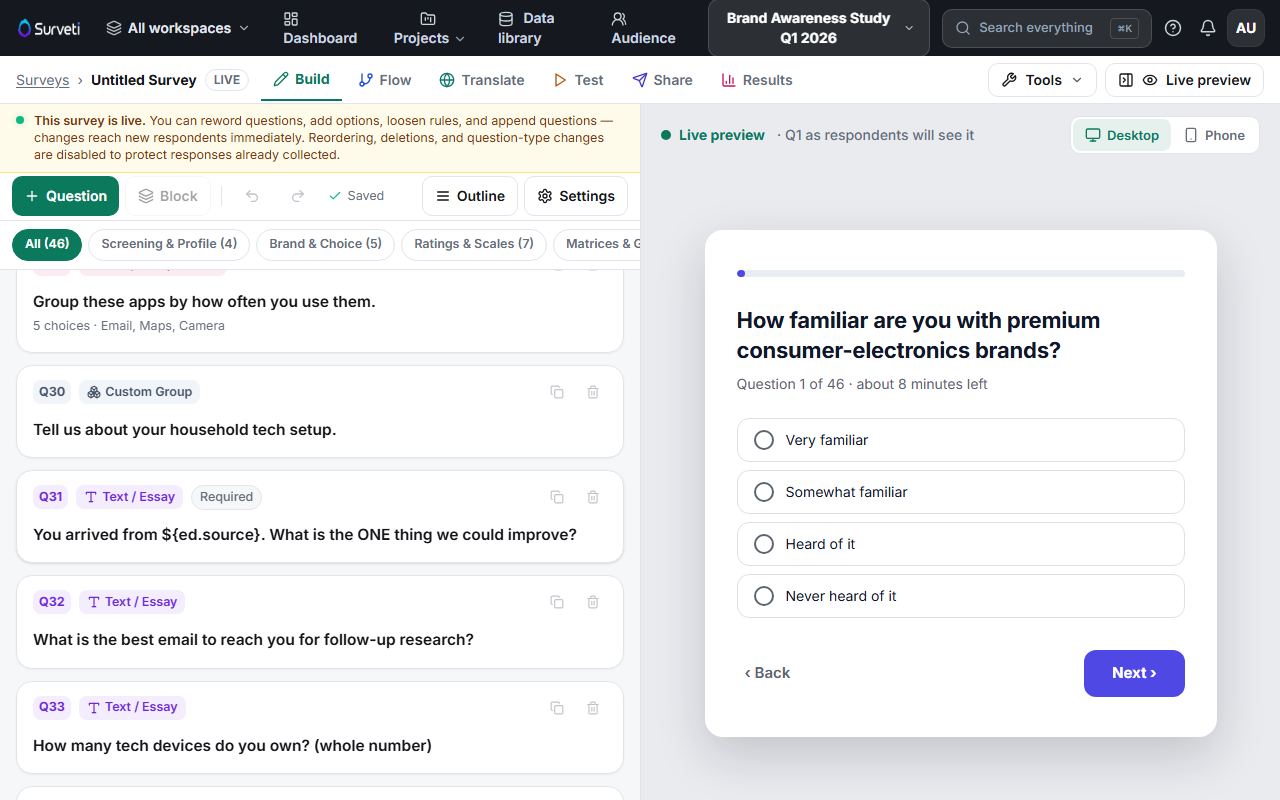Delete question Q32 using the trash icon
The height and width of the screenshot is (800, 1280).
click(x=593, y=602)
